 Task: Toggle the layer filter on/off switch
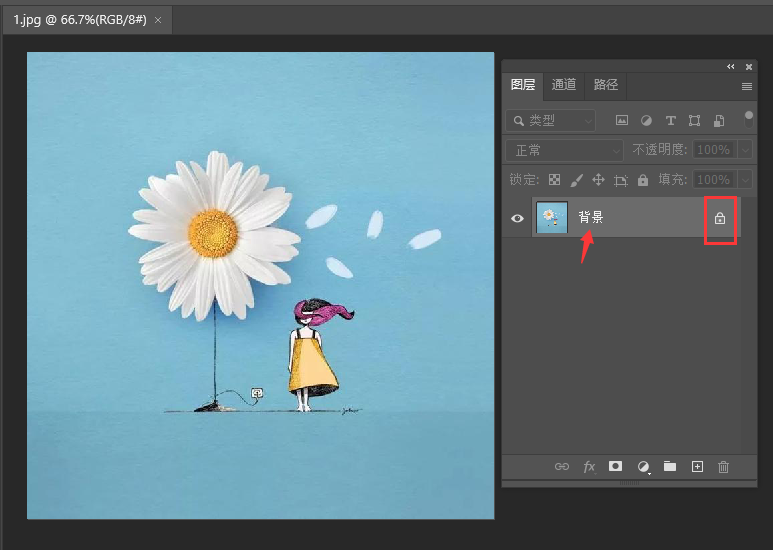click(x=749, y=119)
